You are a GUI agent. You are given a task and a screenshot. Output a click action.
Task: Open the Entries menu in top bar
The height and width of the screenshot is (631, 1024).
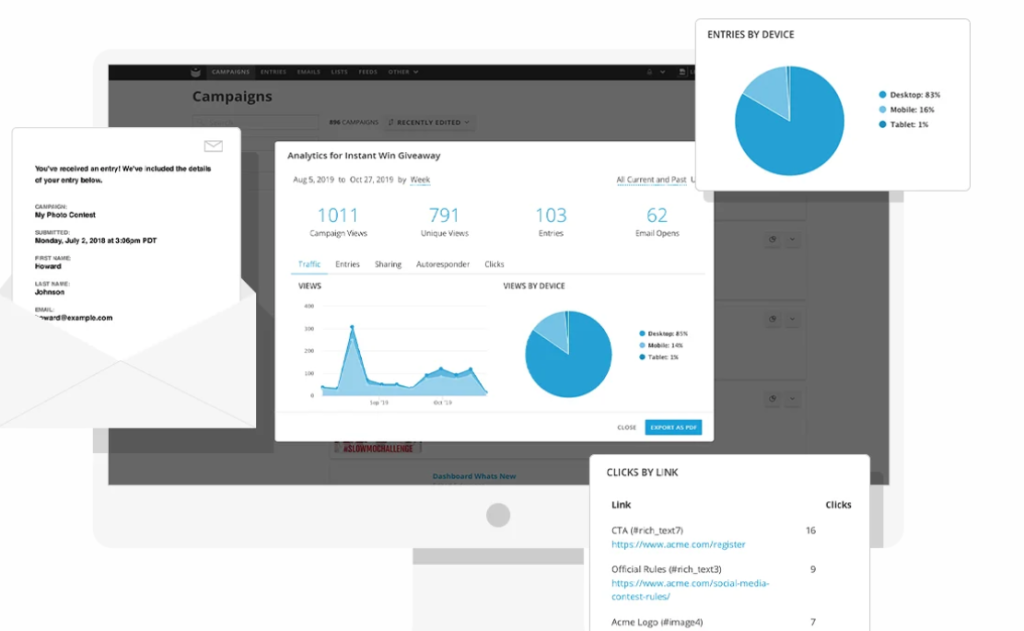click(273, 72)
